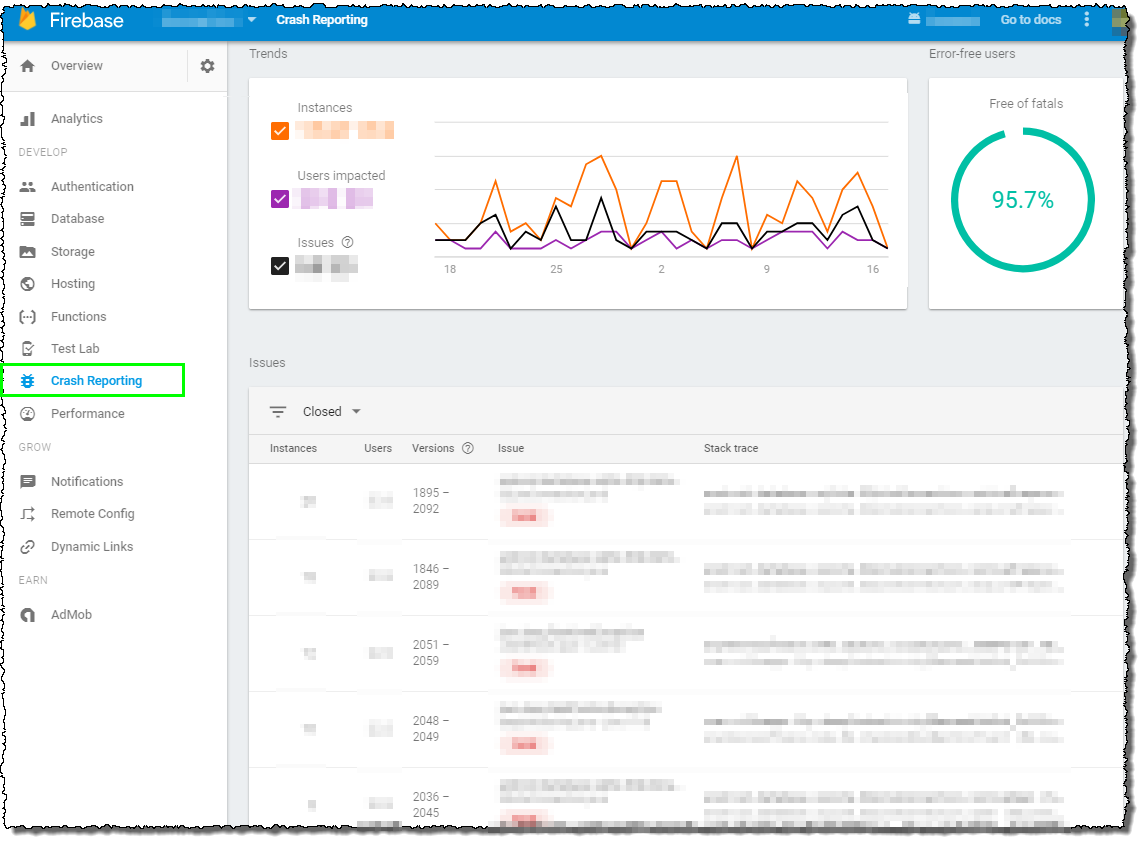Click the Functions brackets icon

coord(28,317)
